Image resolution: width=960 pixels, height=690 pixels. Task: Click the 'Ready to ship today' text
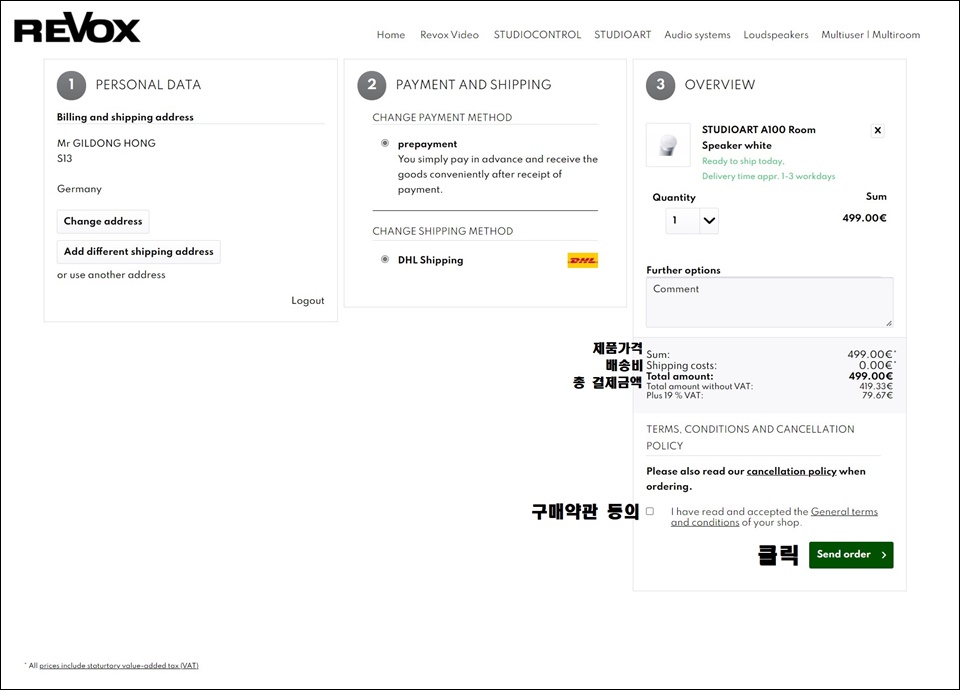tap(743, 161)
